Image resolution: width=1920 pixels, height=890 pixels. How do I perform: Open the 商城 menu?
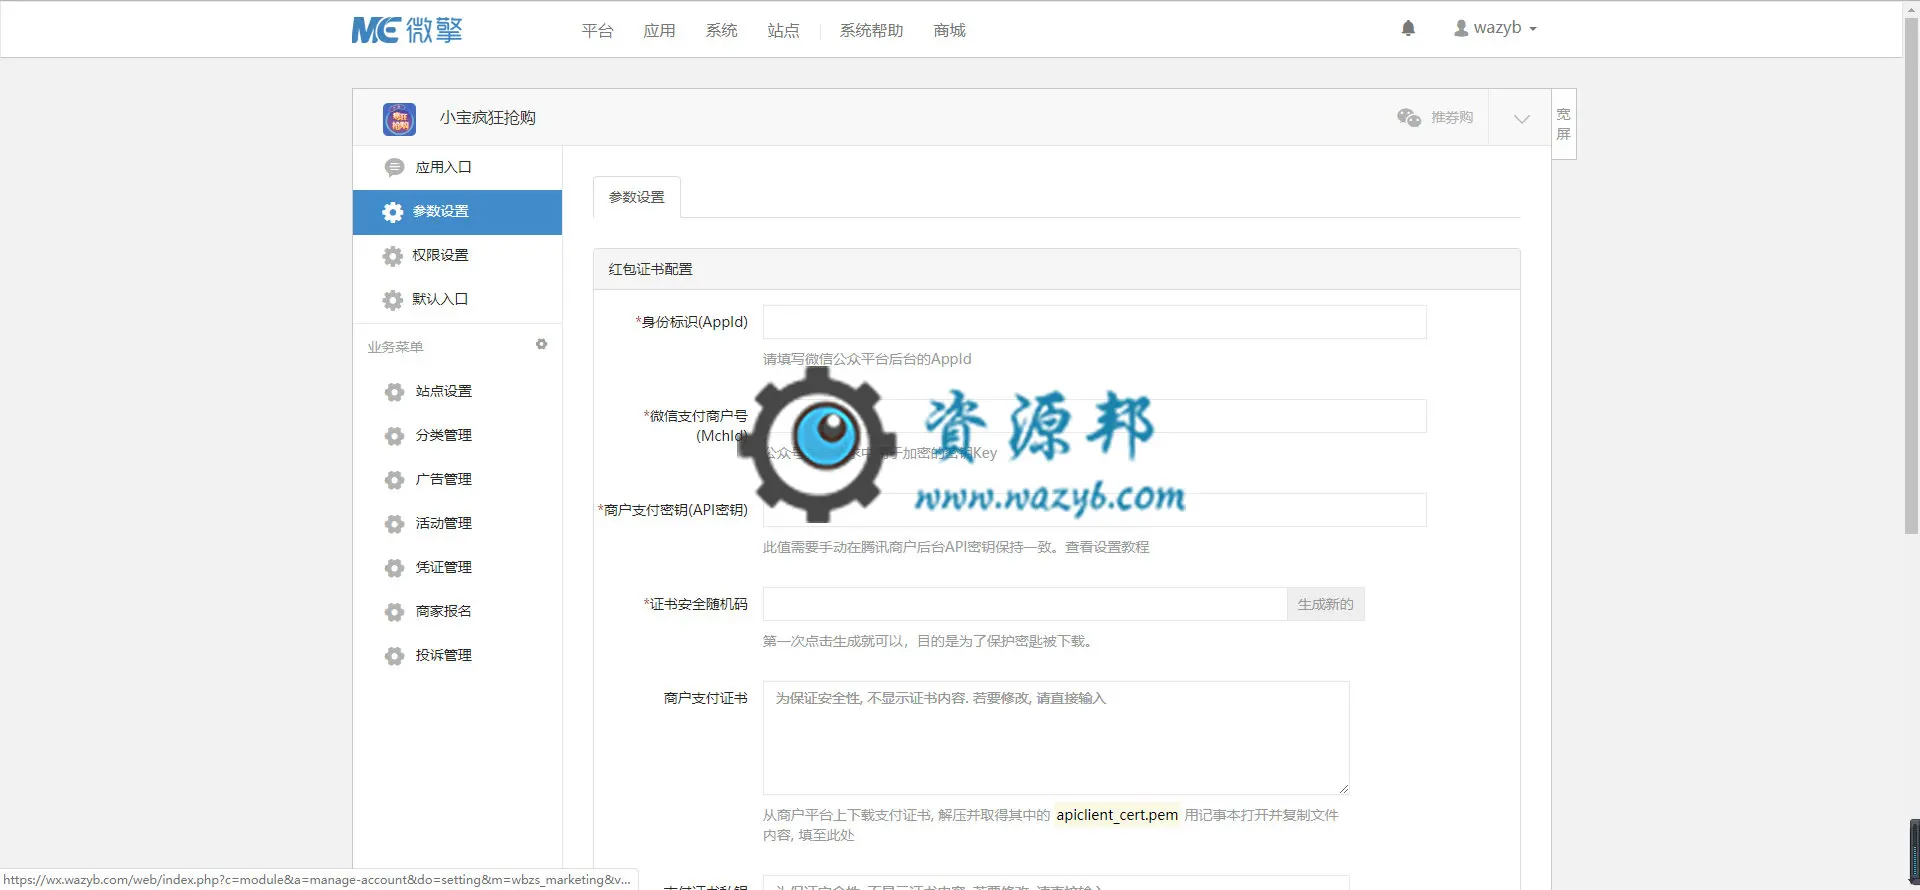click(x=949, y=31)
